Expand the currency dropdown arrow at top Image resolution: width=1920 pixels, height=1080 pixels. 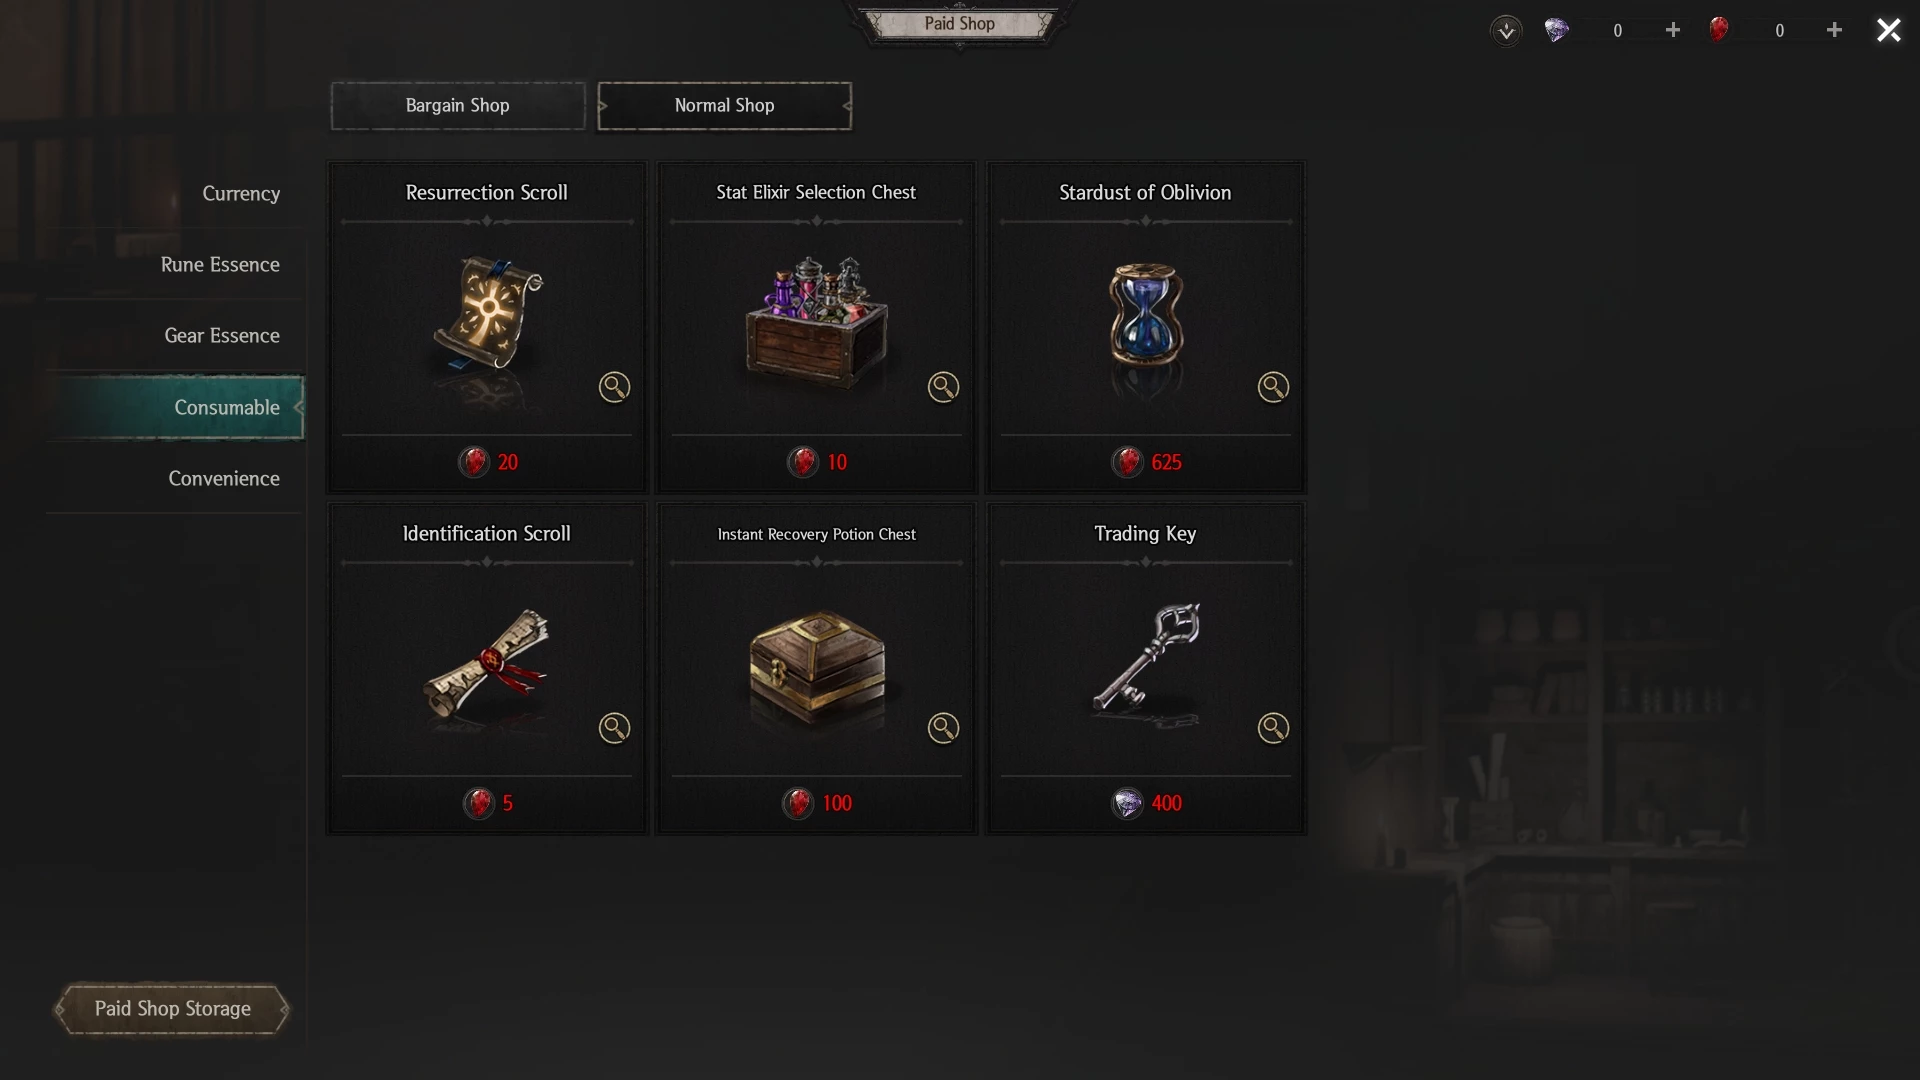click(x=1506, y=30)
